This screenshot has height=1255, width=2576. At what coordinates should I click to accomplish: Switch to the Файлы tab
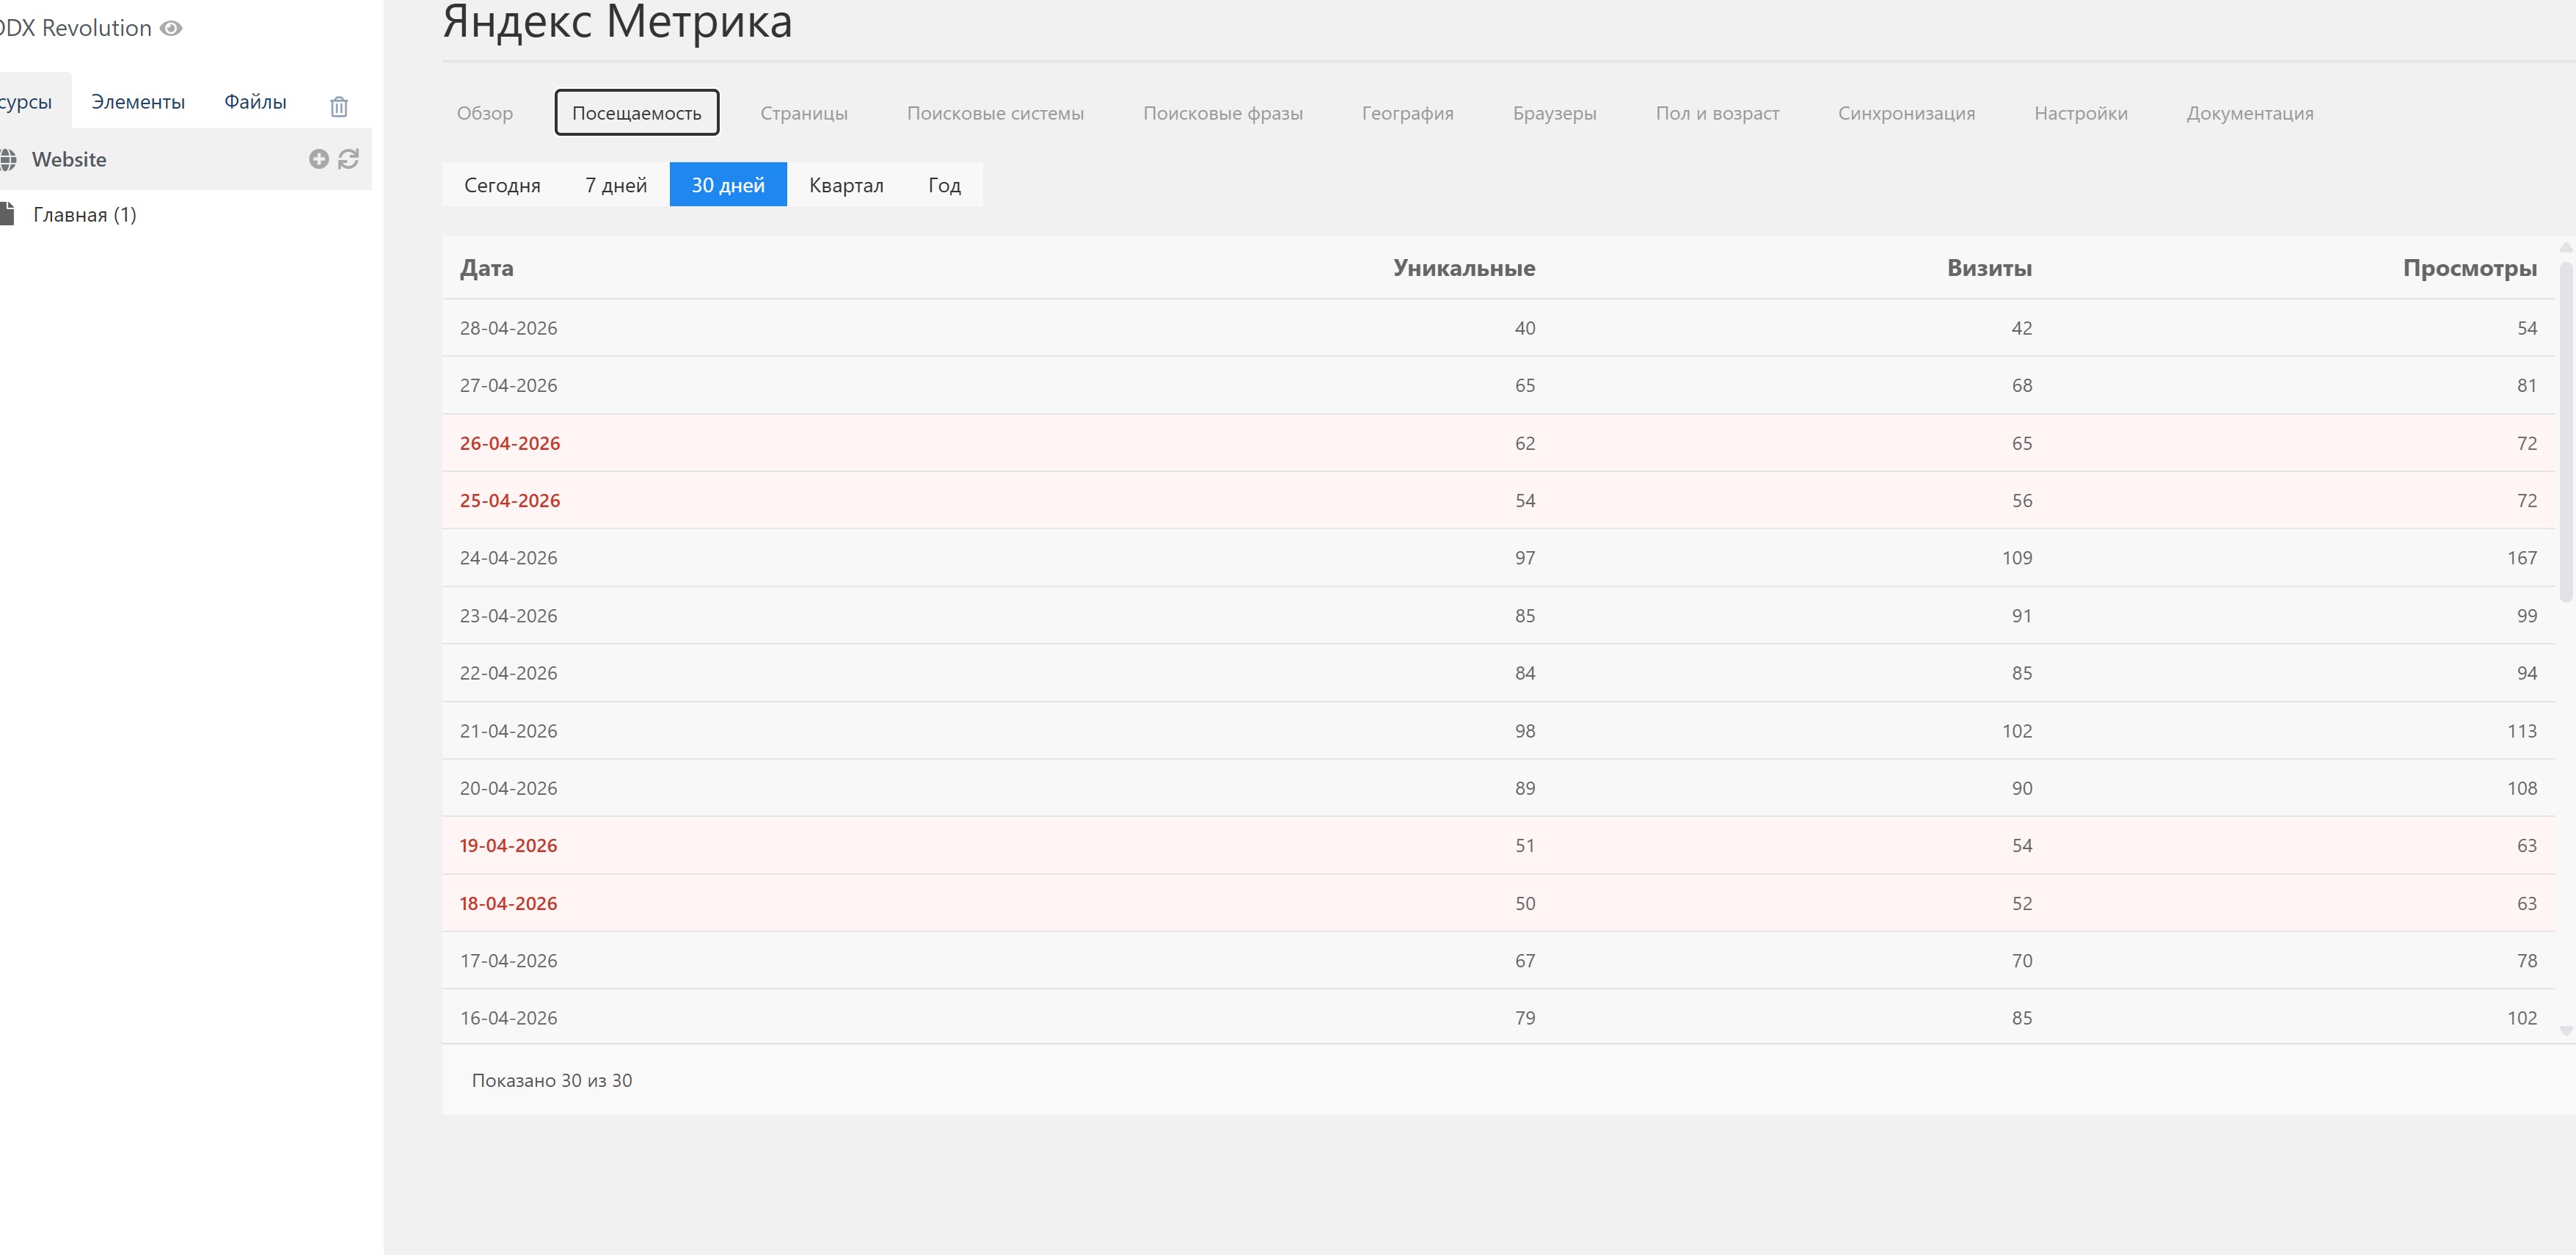click(x=255, y=102)
